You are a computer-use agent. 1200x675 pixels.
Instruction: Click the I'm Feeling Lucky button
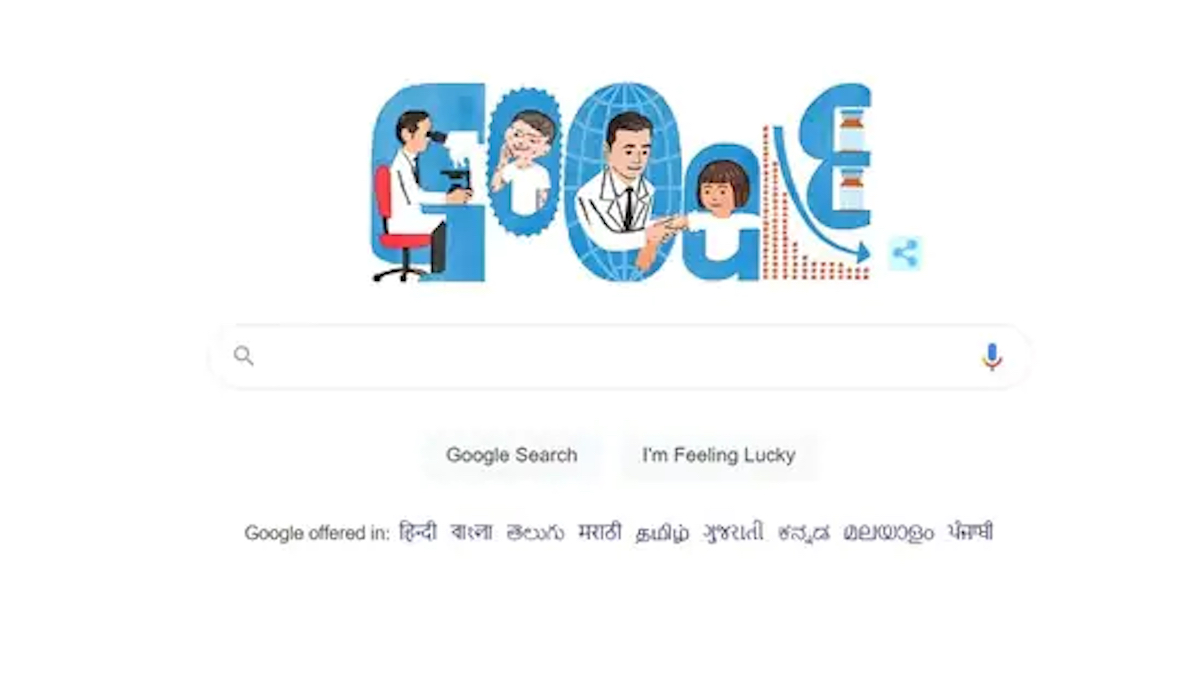coord(719,455)
